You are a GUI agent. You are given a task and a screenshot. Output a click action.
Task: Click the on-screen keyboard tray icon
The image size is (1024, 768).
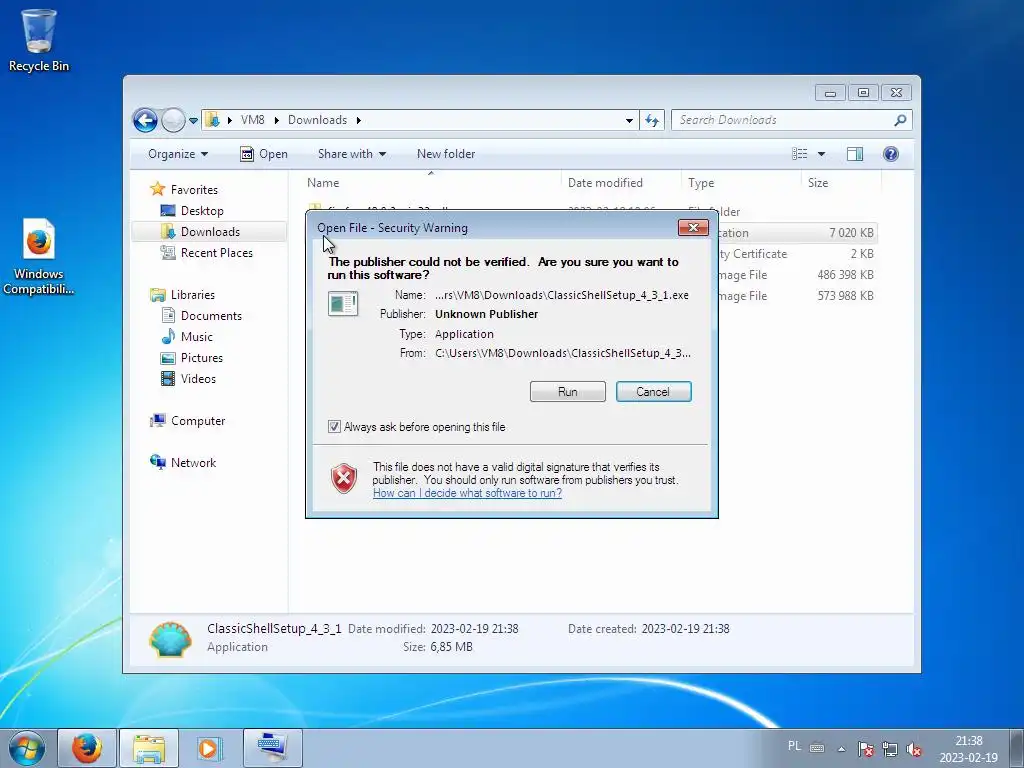(817, 748)
